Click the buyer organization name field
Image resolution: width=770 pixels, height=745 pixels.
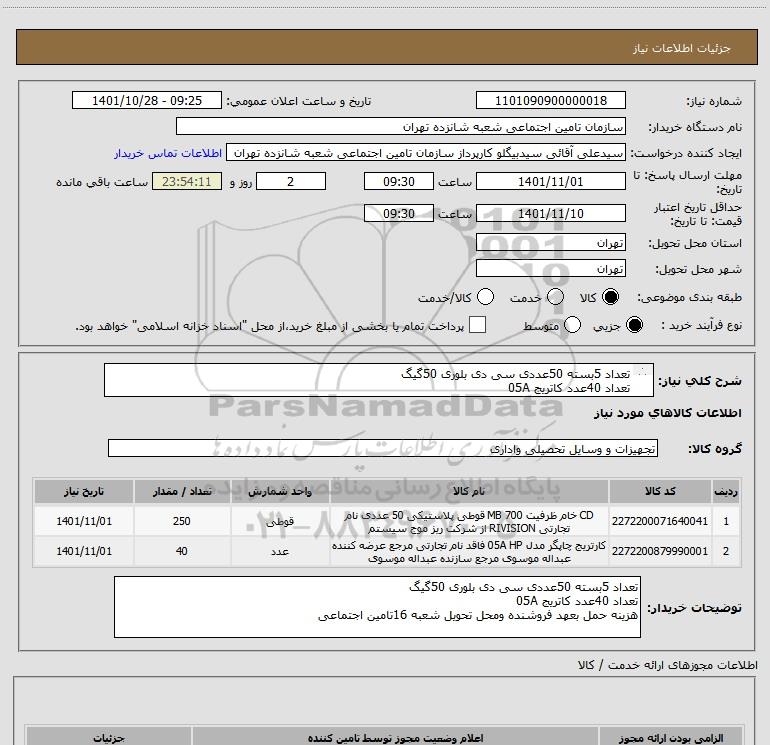click(x=401, y=126)
